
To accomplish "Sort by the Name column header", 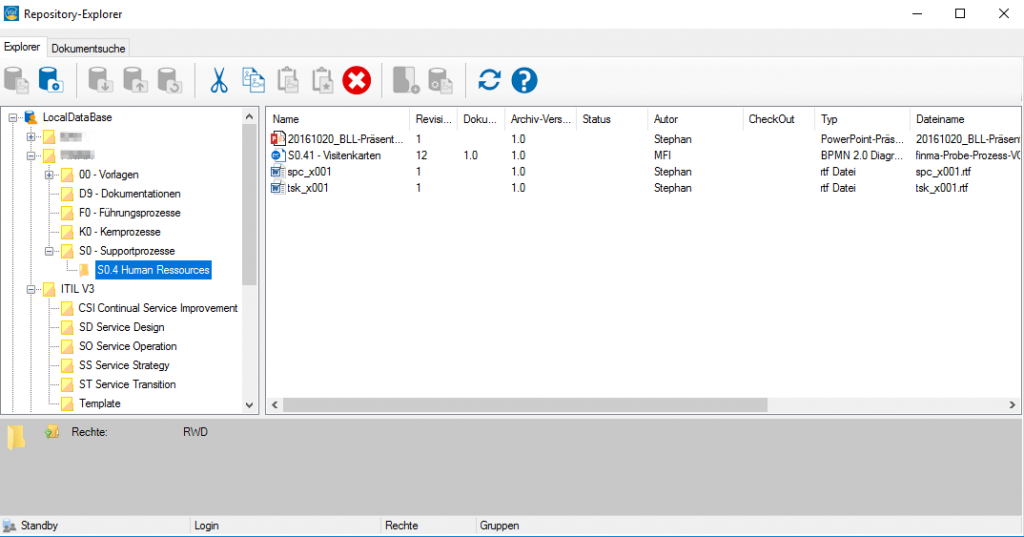I will [338, 119].
